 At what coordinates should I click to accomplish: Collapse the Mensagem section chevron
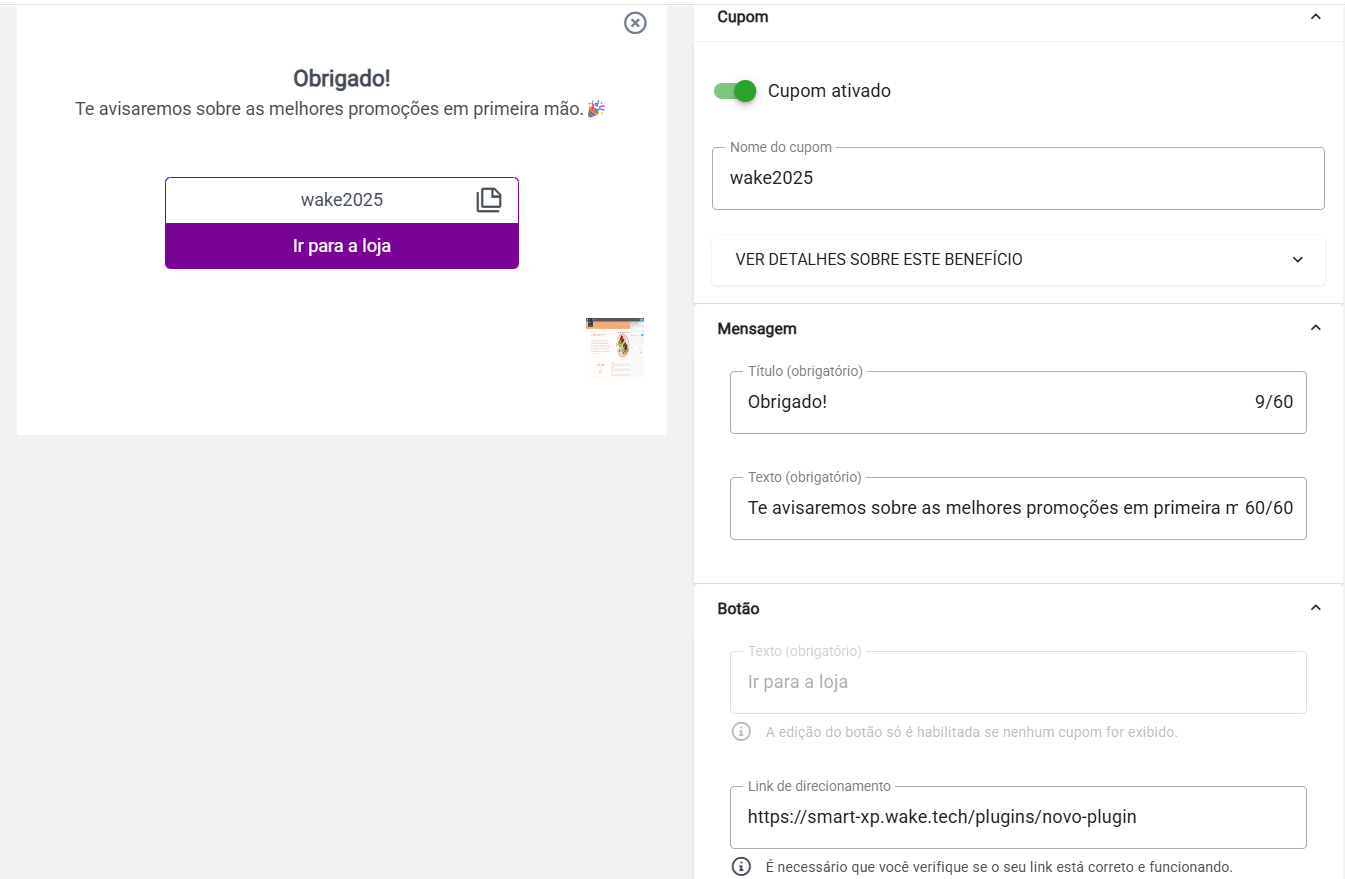point(1316,328)
